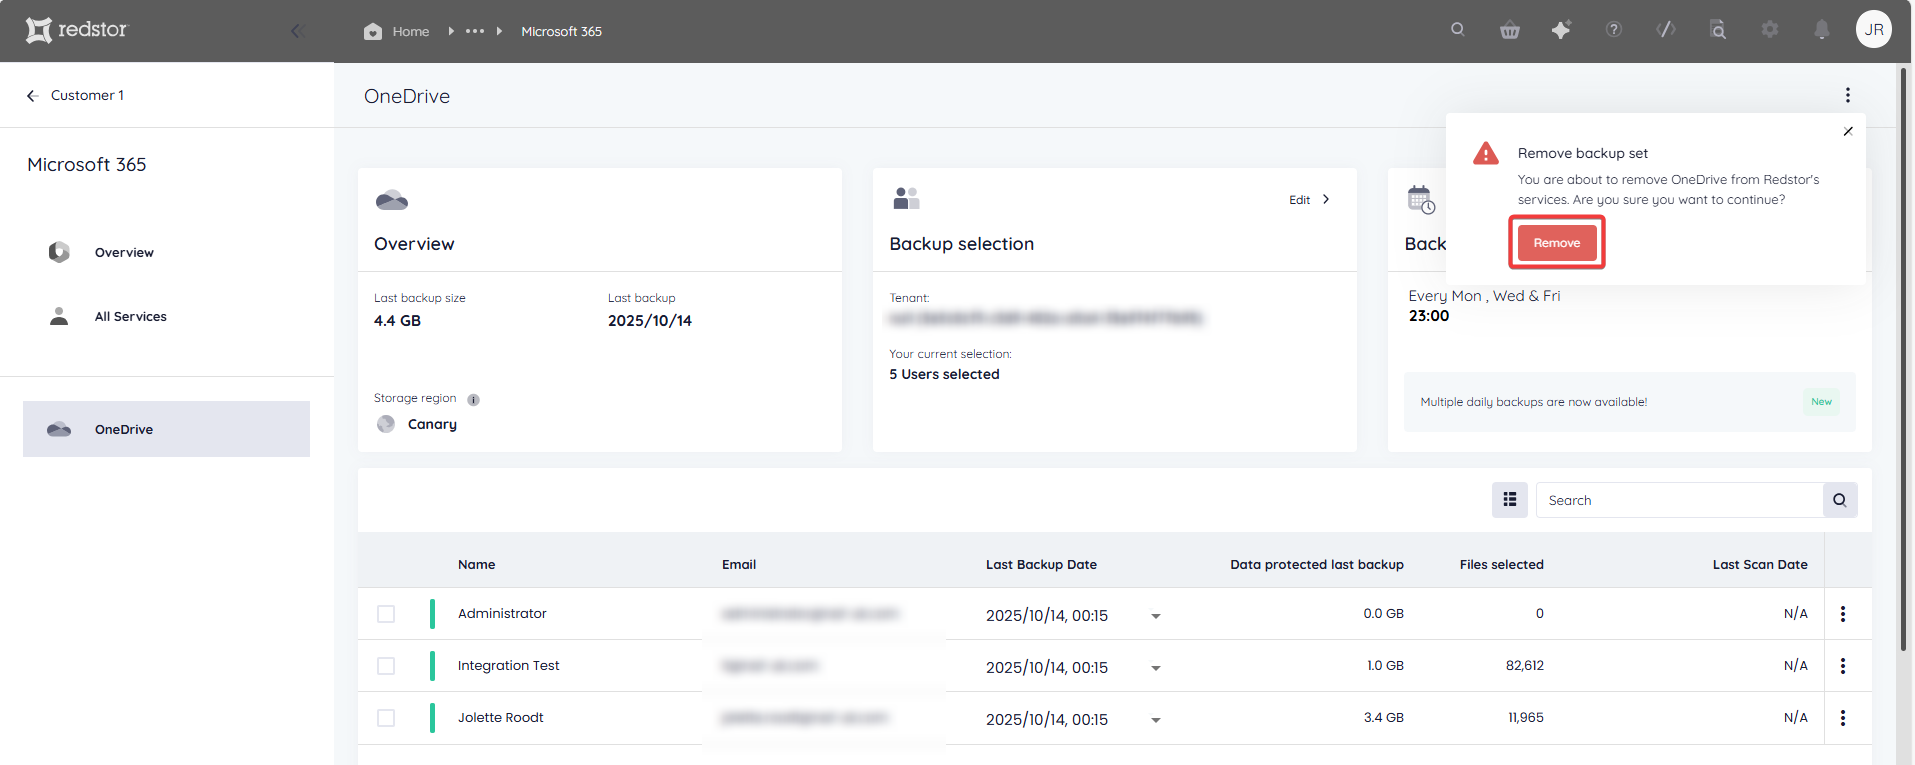Select Jolette Roodt row checkbox

tap(386, 718)
